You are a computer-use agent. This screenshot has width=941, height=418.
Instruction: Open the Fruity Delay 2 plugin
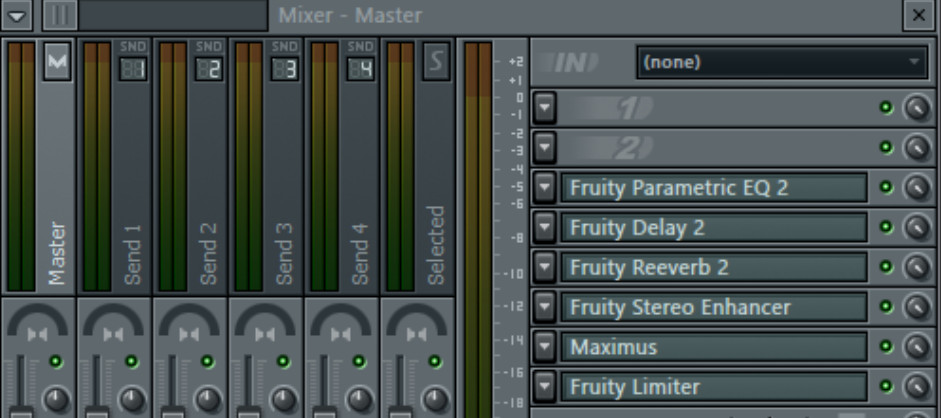point(714,228)
